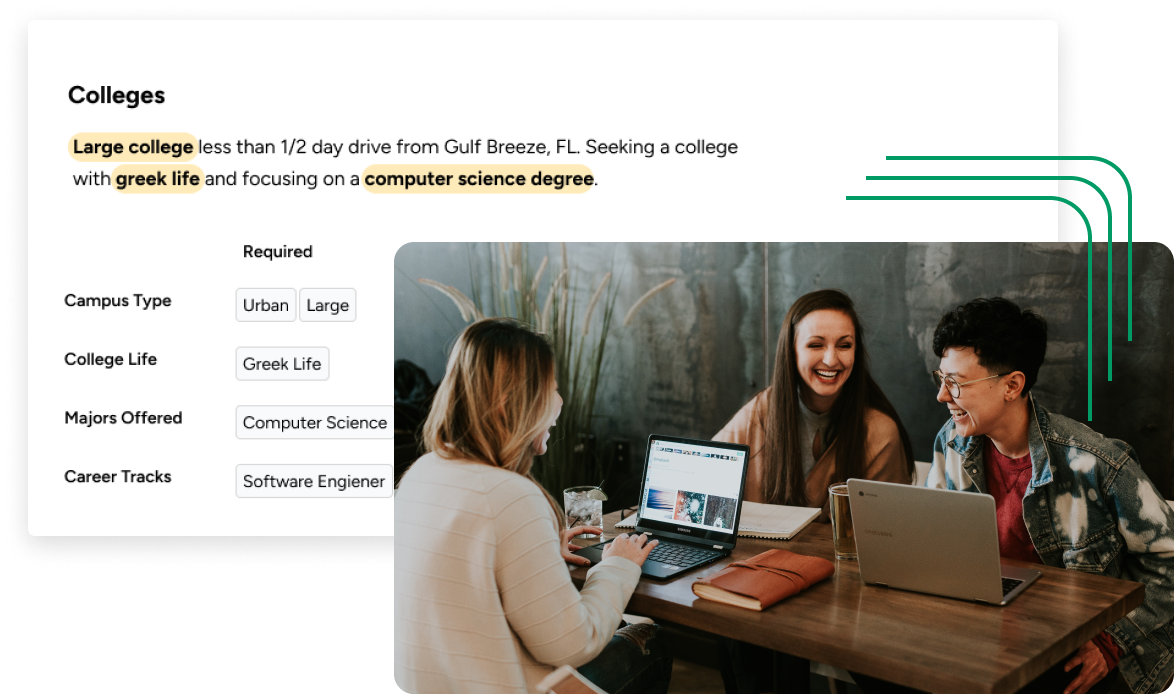This screenshot has height=694, width=1174.
Task: Click the students studying photo
Action: (783, 467)
